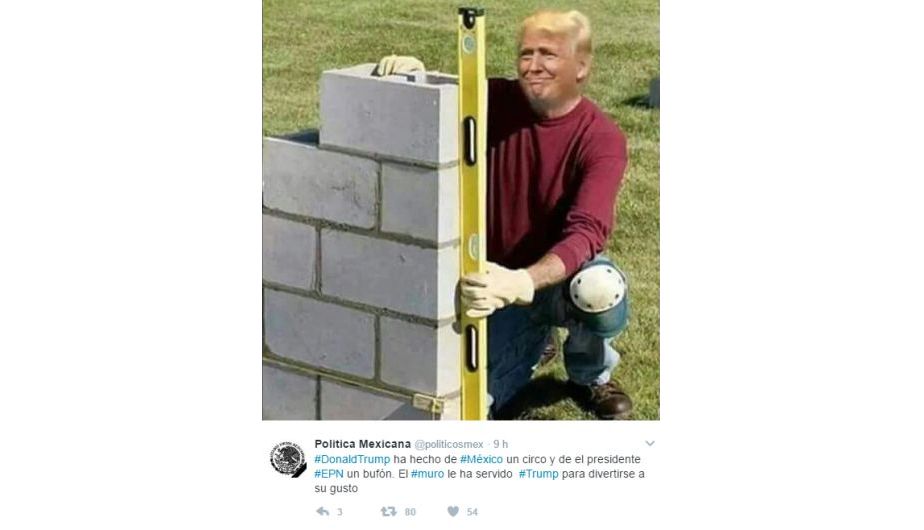The width and height of the screenshot is (924, 530).
Task: Open the 9 h timestamp link
Action: 500,445
